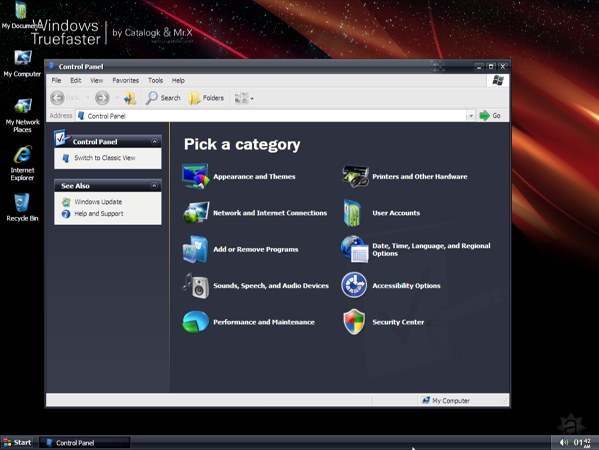Collapse the Control Panel side section

154,141
